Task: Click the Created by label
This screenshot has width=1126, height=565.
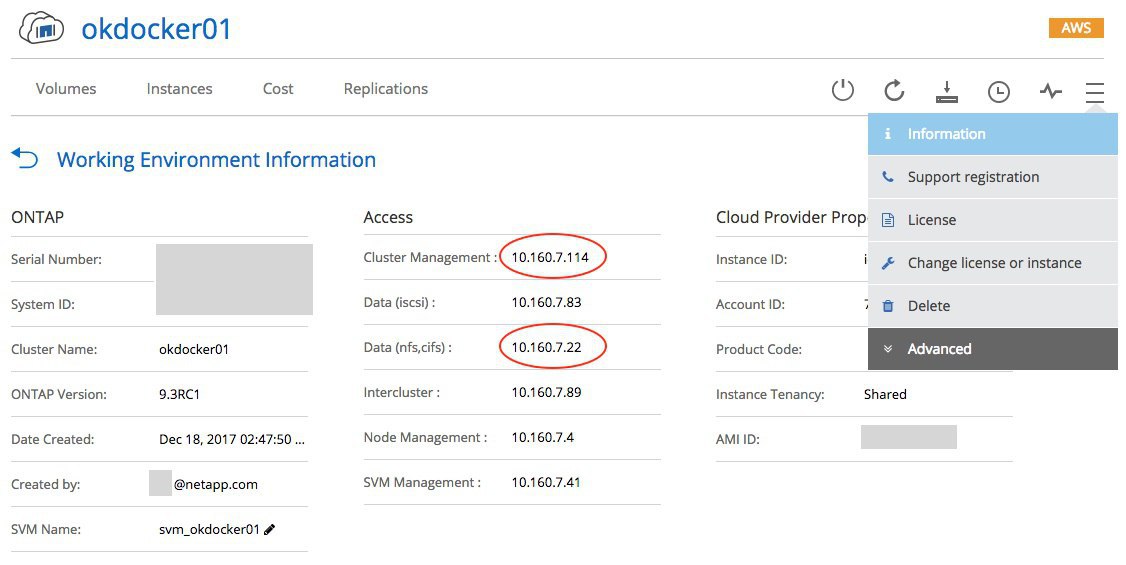Action: pos(45,485)
